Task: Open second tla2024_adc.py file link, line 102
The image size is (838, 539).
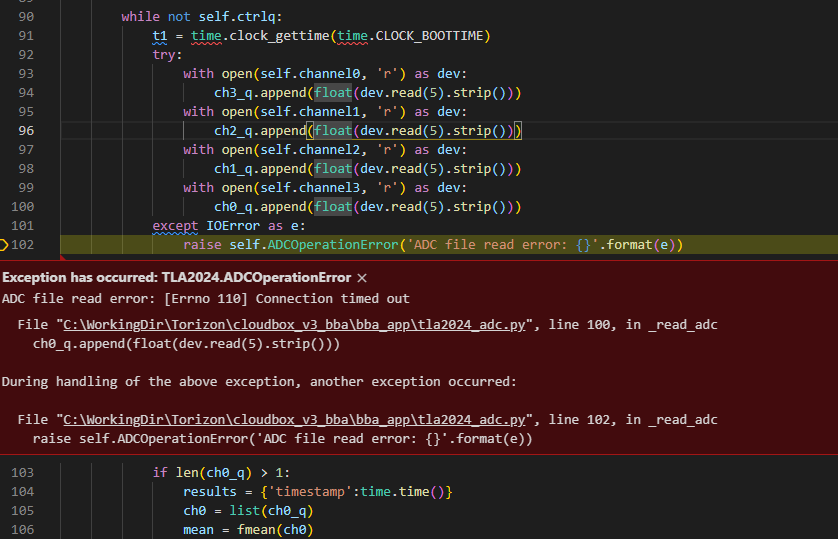Action: point(294,420)
